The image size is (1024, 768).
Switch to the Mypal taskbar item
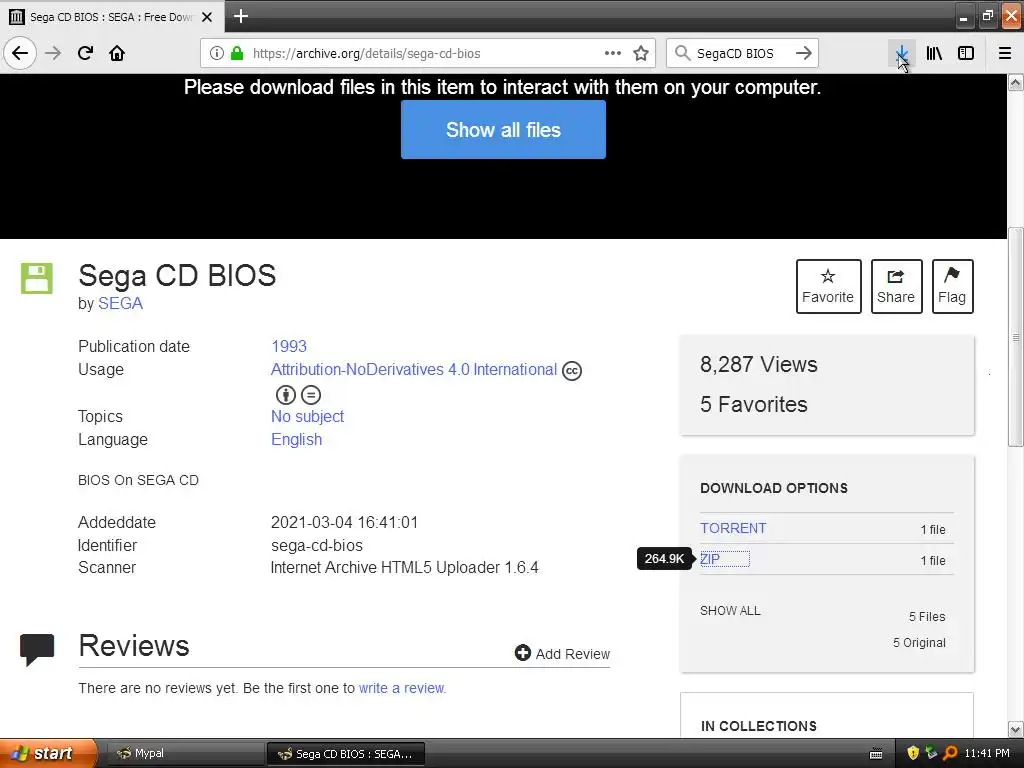[185, 754]
